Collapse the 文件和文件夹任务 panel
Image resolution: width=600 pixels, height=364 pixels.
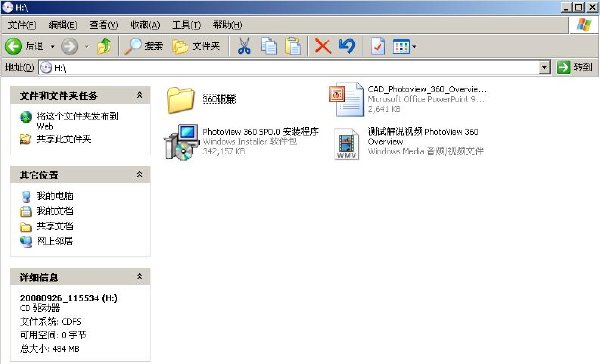click(140, 95)
